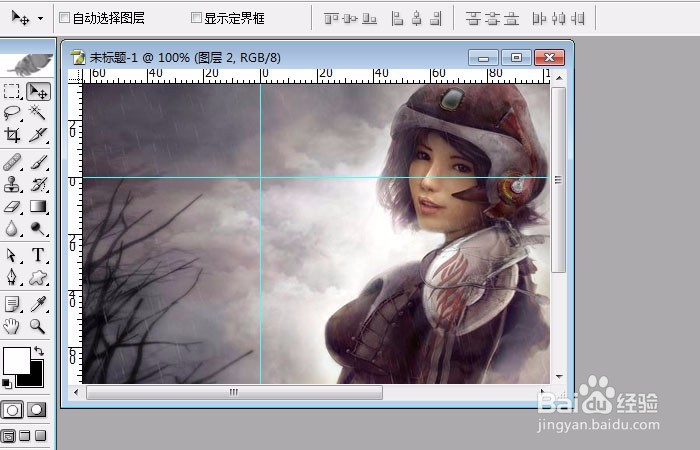Align top edges of layers
Image resolution: width=700 pixels, height=450 pixels.
331,19
